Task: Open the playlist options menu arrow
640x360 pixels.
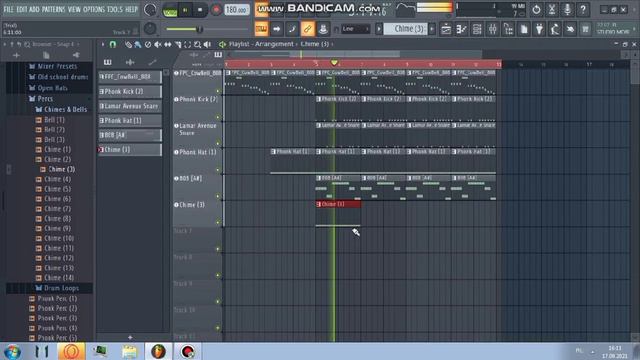Action: [x=102, y=44]
